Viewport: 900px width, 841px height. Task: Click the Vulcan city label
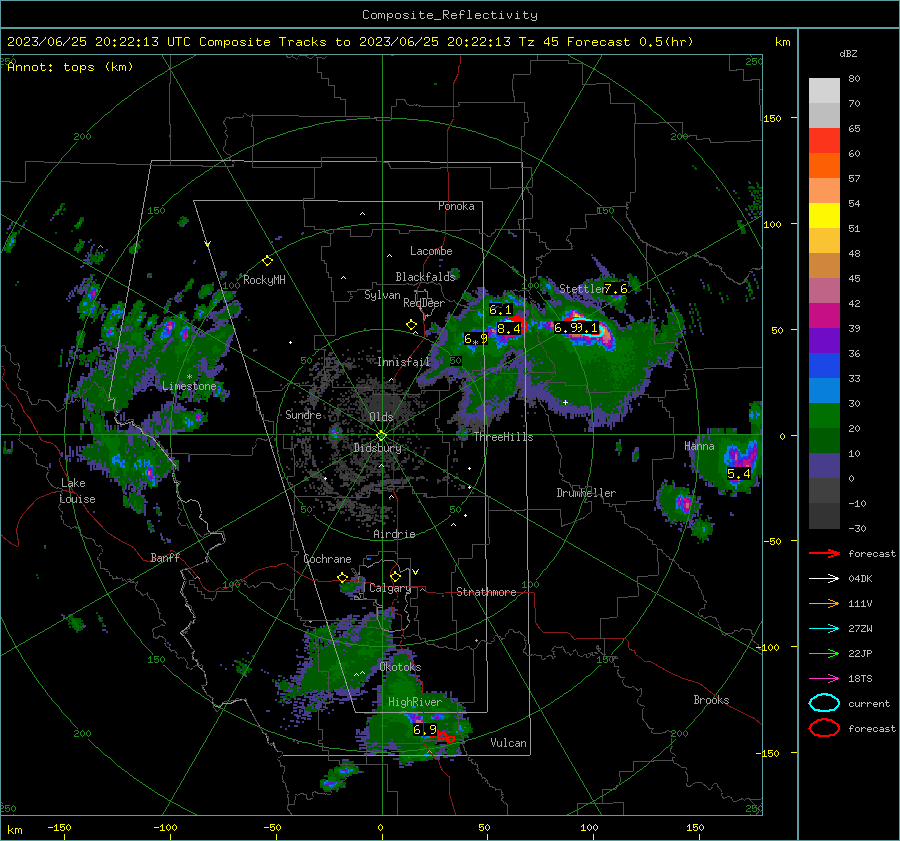click(x=509, y=743)
